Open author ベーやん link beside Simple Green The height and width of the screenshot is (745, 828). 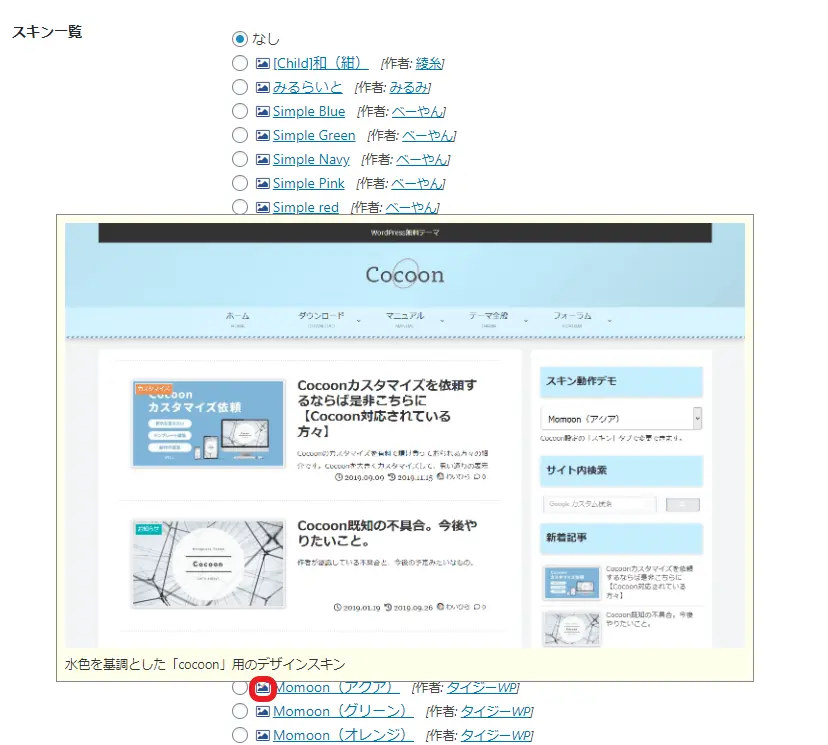click(428, 135)
